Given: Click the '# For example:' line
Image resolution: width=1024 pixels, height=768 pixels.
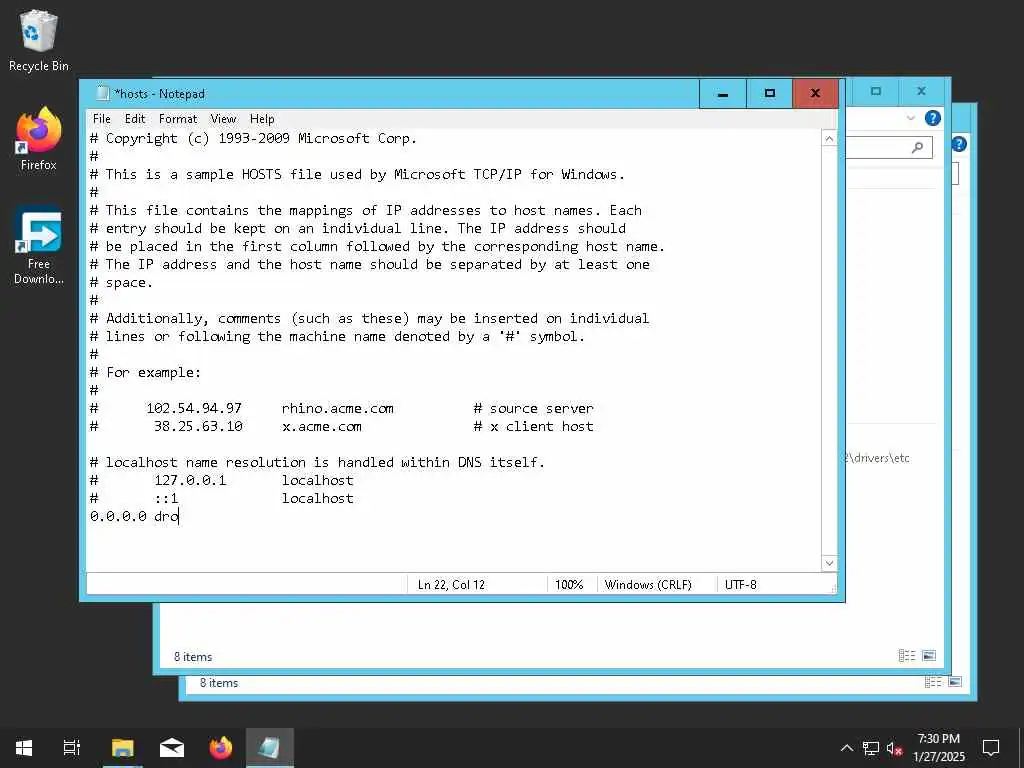Looking at the screenshot, I should pyautogui.click(x=145, y=373).
